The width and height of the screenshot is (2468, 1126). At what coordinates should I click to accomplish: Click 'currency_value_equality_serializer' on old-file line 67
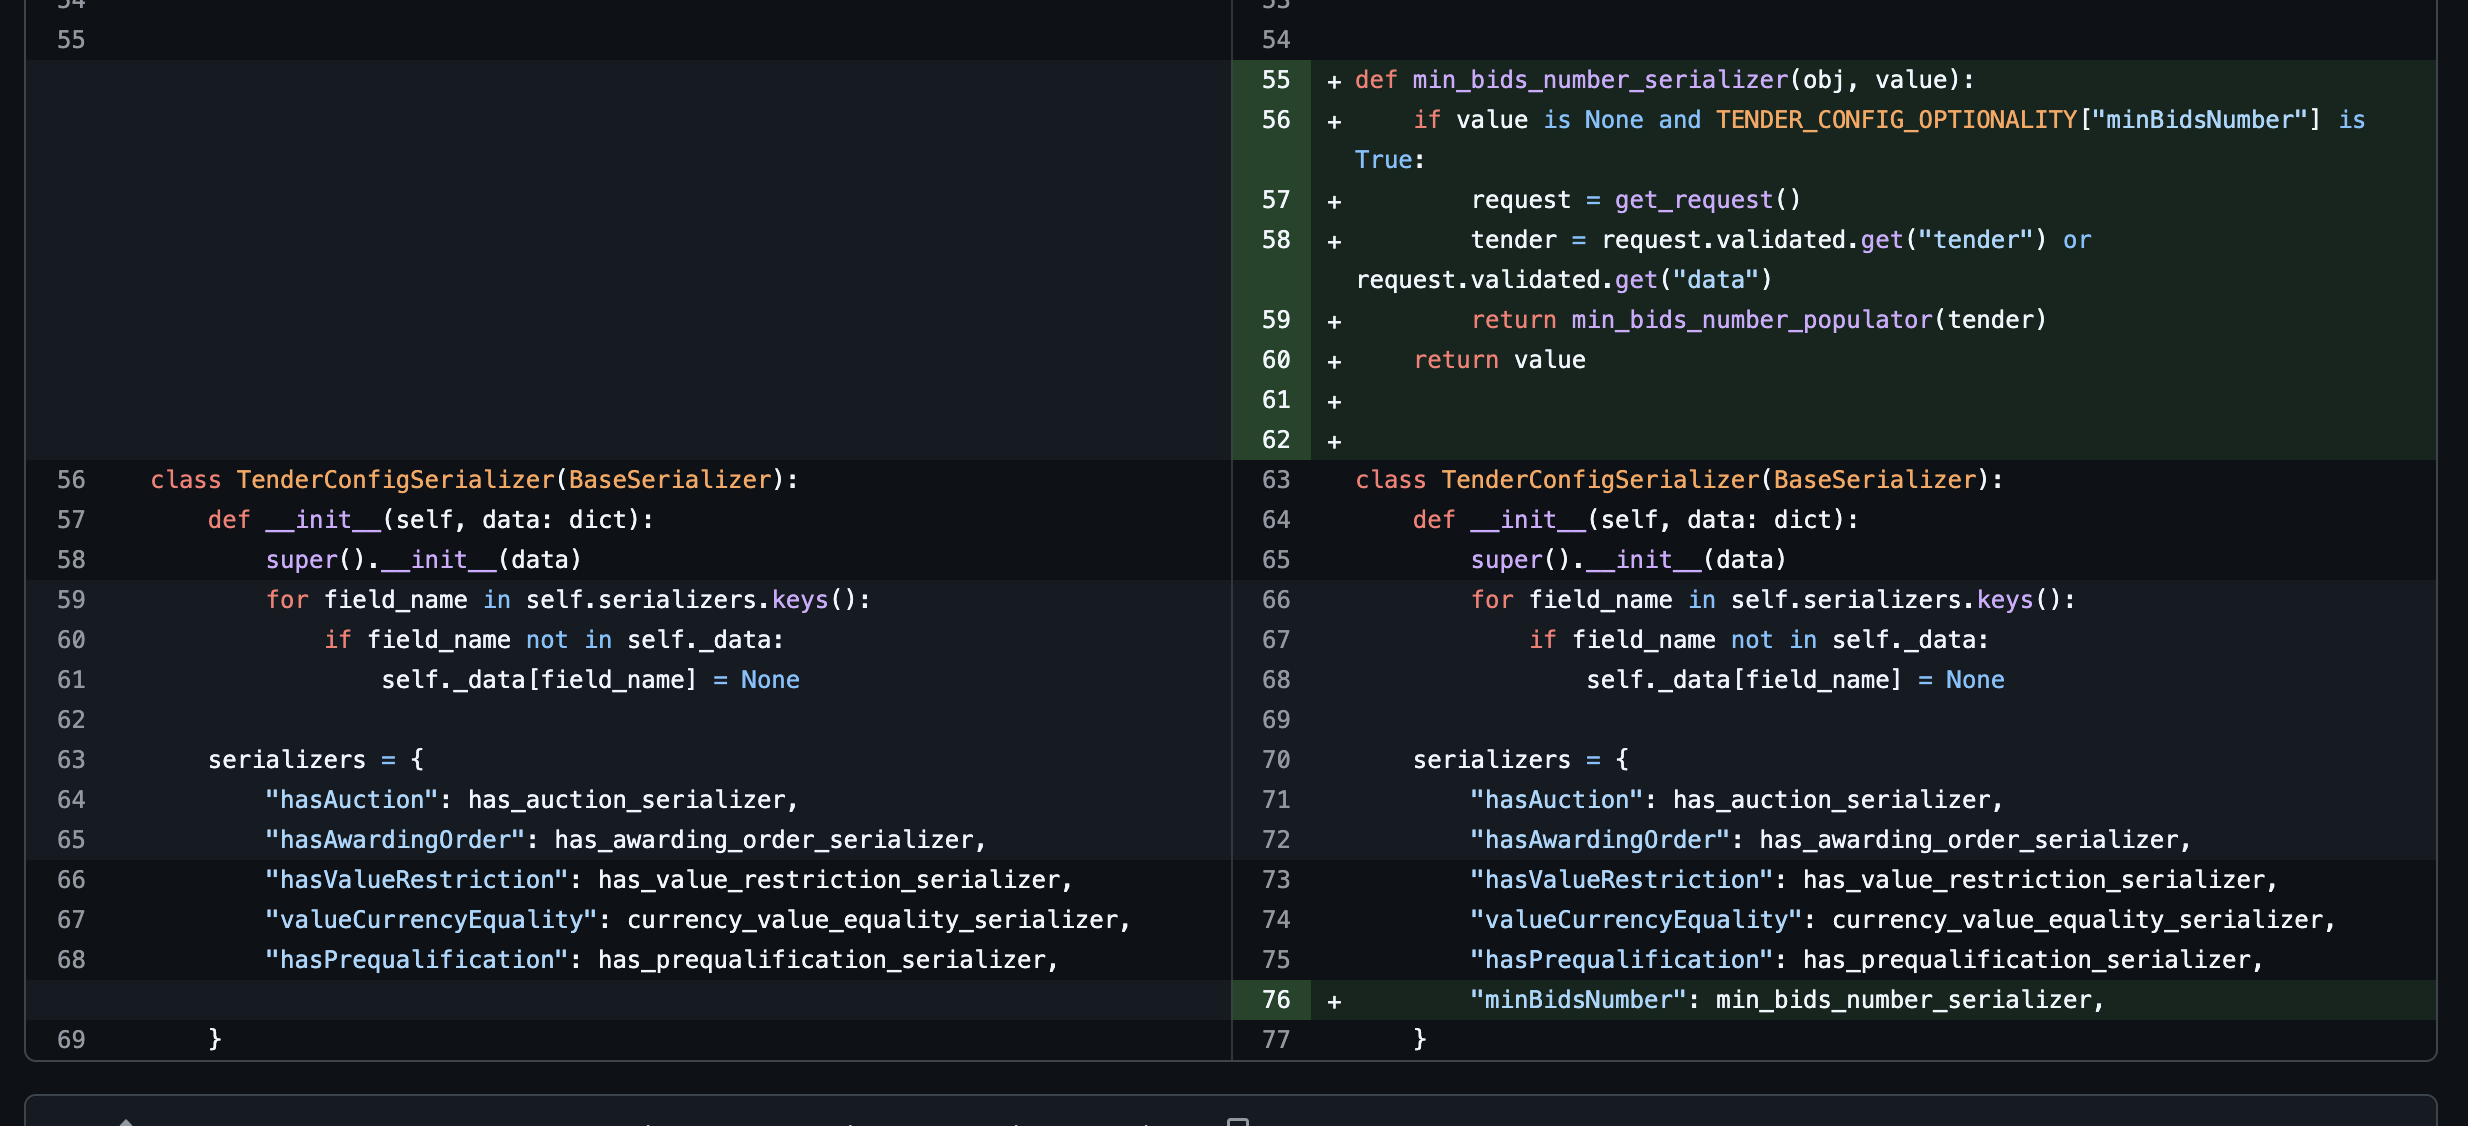point(872,920)
